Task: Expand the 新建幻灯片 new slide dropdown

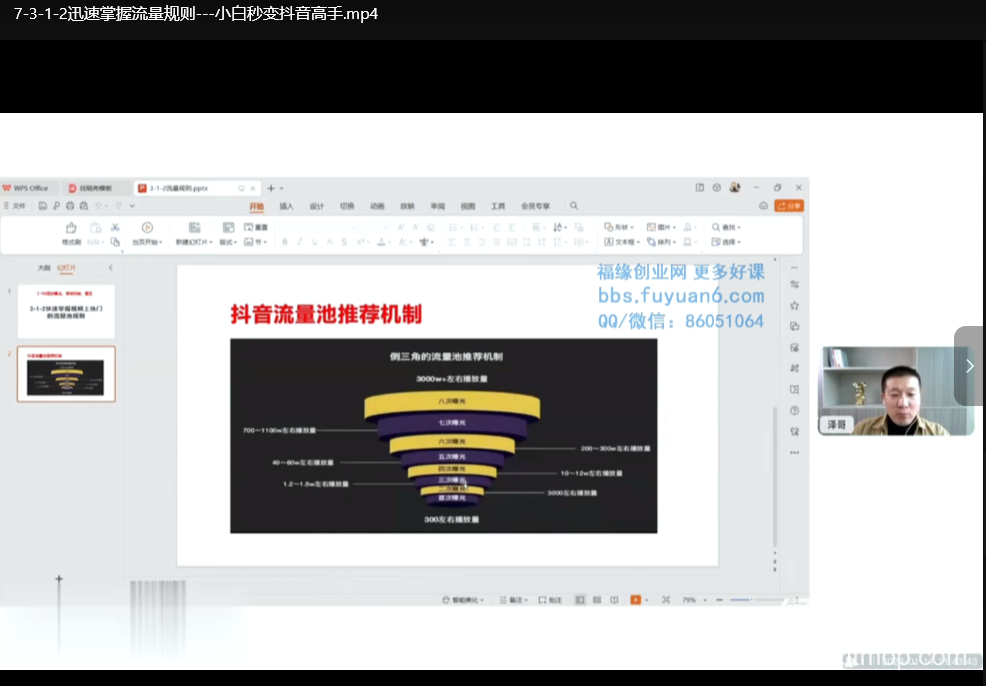Action: click(194, 242)
